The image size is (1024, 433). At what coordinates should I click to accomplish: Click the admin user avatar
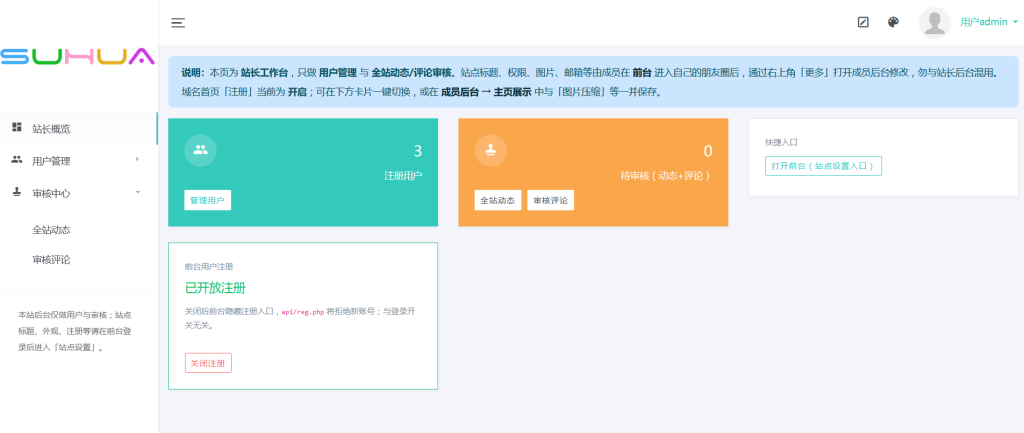tap(935, 23)
